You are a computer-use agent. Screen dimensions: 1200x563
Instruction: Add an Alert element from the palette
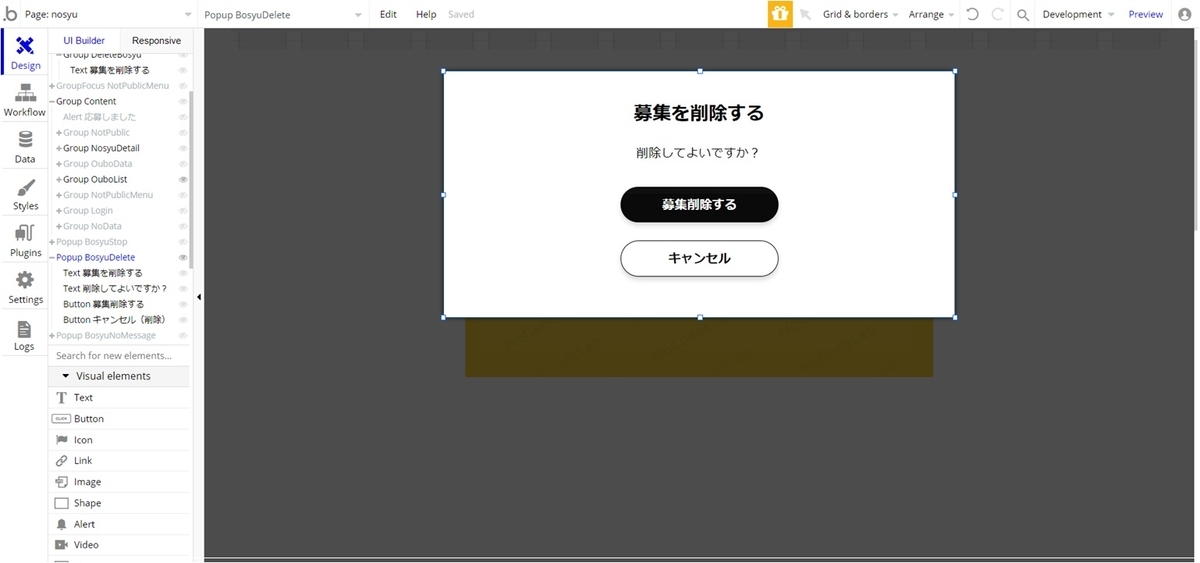point(118,524)
